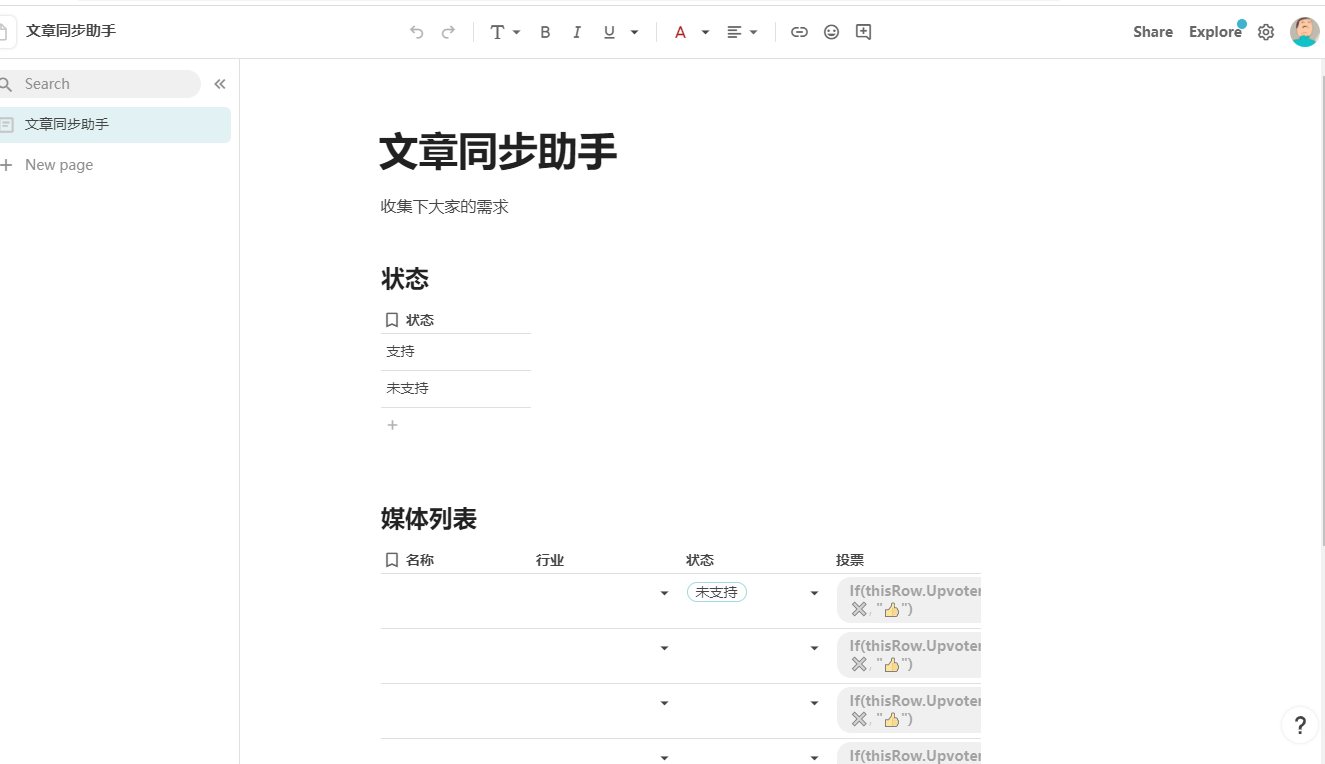Screen dimensions: 1325x764
Task: Open the emoji picker icon
Action: tap(831, 32)
